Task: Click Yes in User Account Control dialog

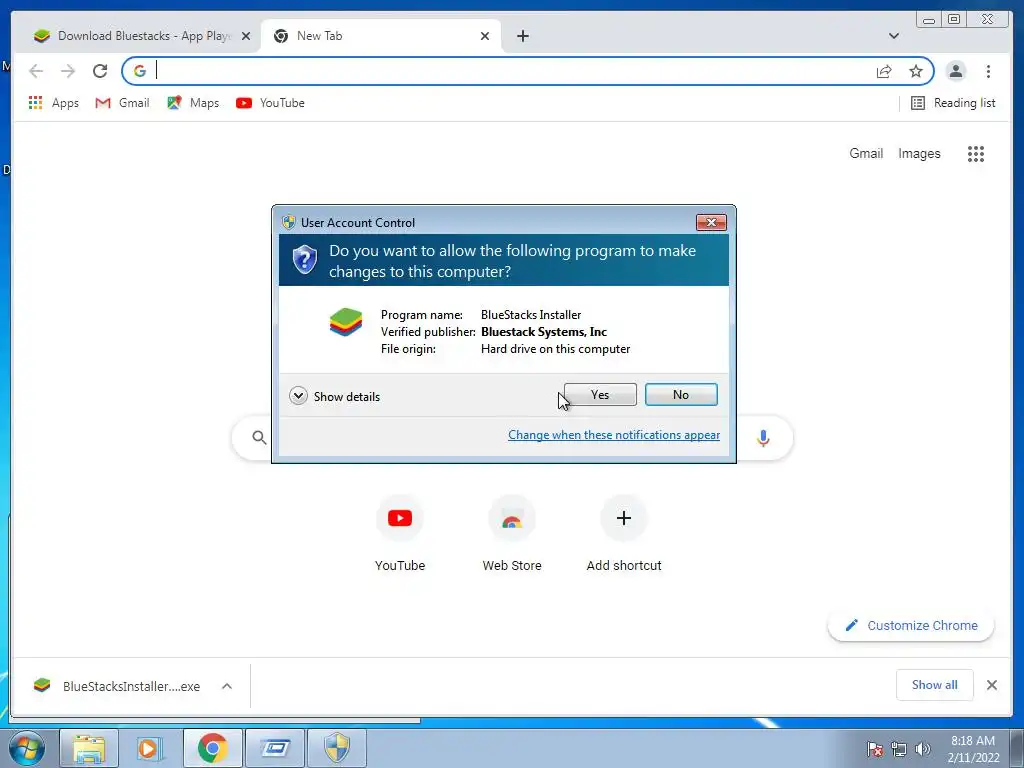Action: [x=600, y=394]
